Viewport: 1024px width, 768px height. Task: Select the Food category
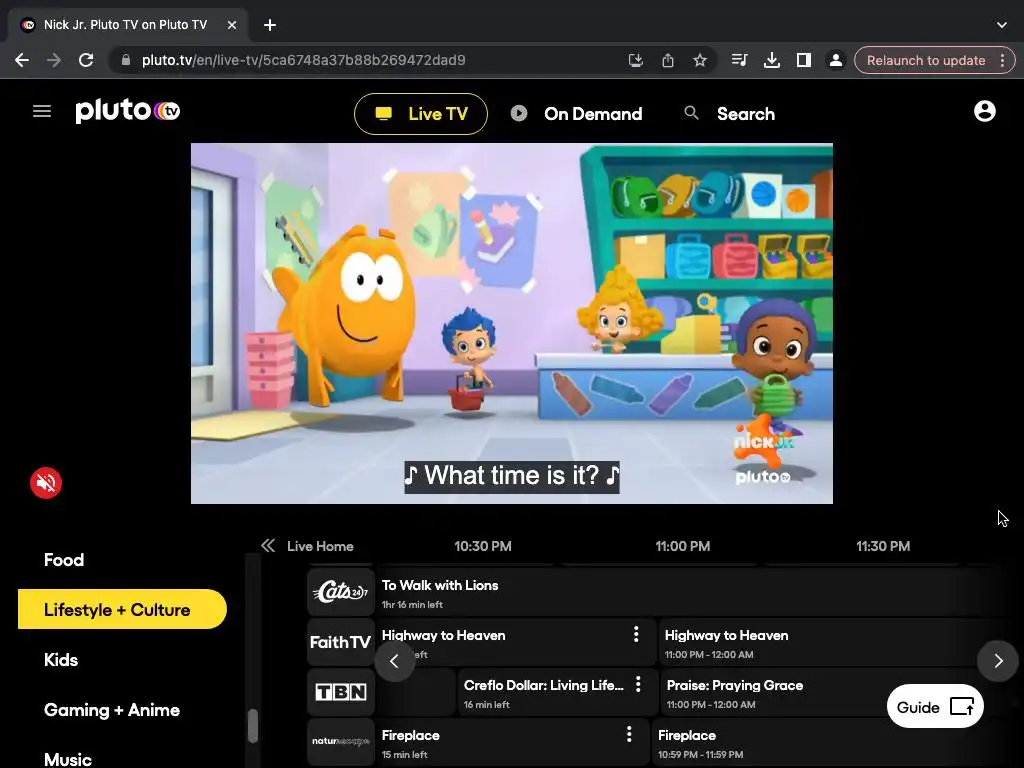pyautogui.click(x=64, y=560)
